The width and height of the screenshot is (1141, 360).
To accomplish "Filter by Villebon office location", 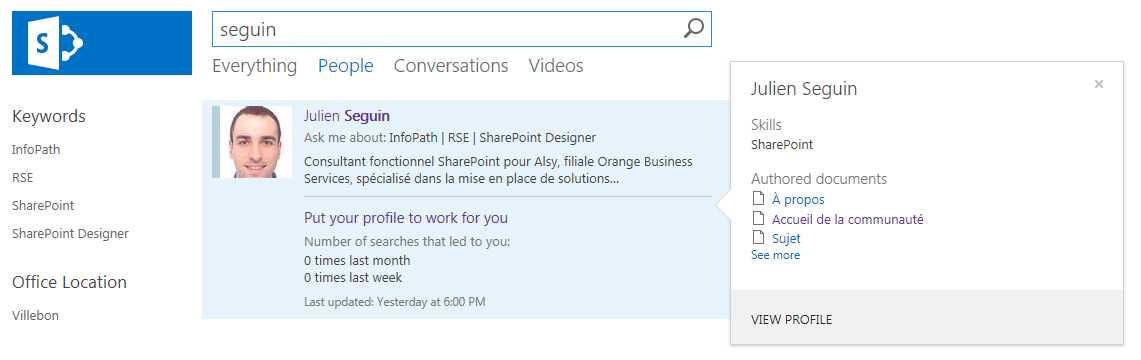I will [36, 316].
